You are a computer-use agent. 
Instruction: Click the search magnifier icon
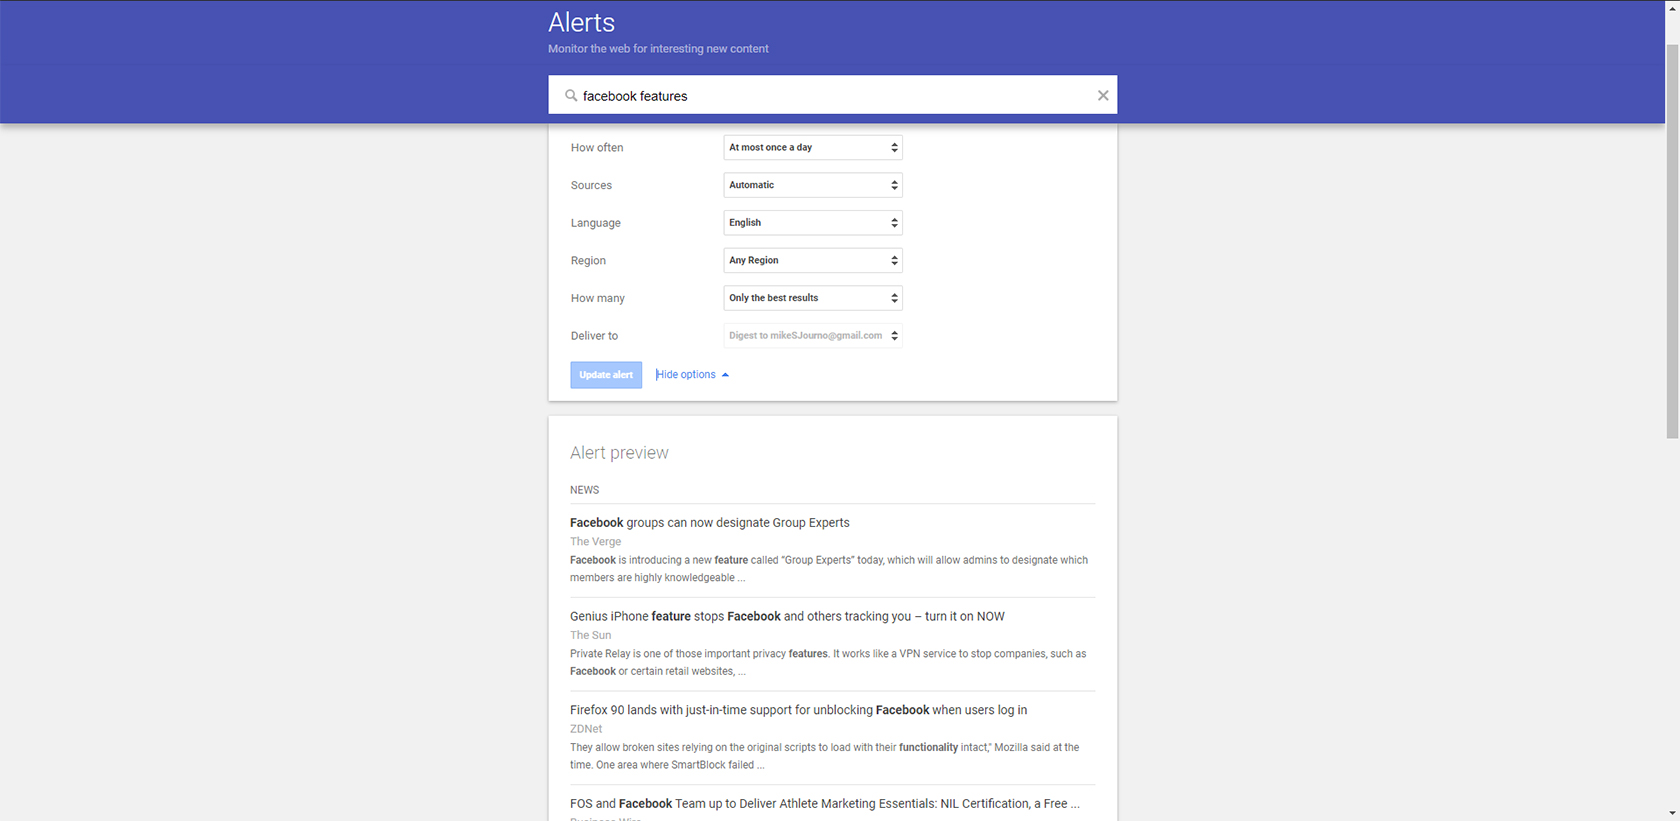pyautogui.click(x=571, y=96)
